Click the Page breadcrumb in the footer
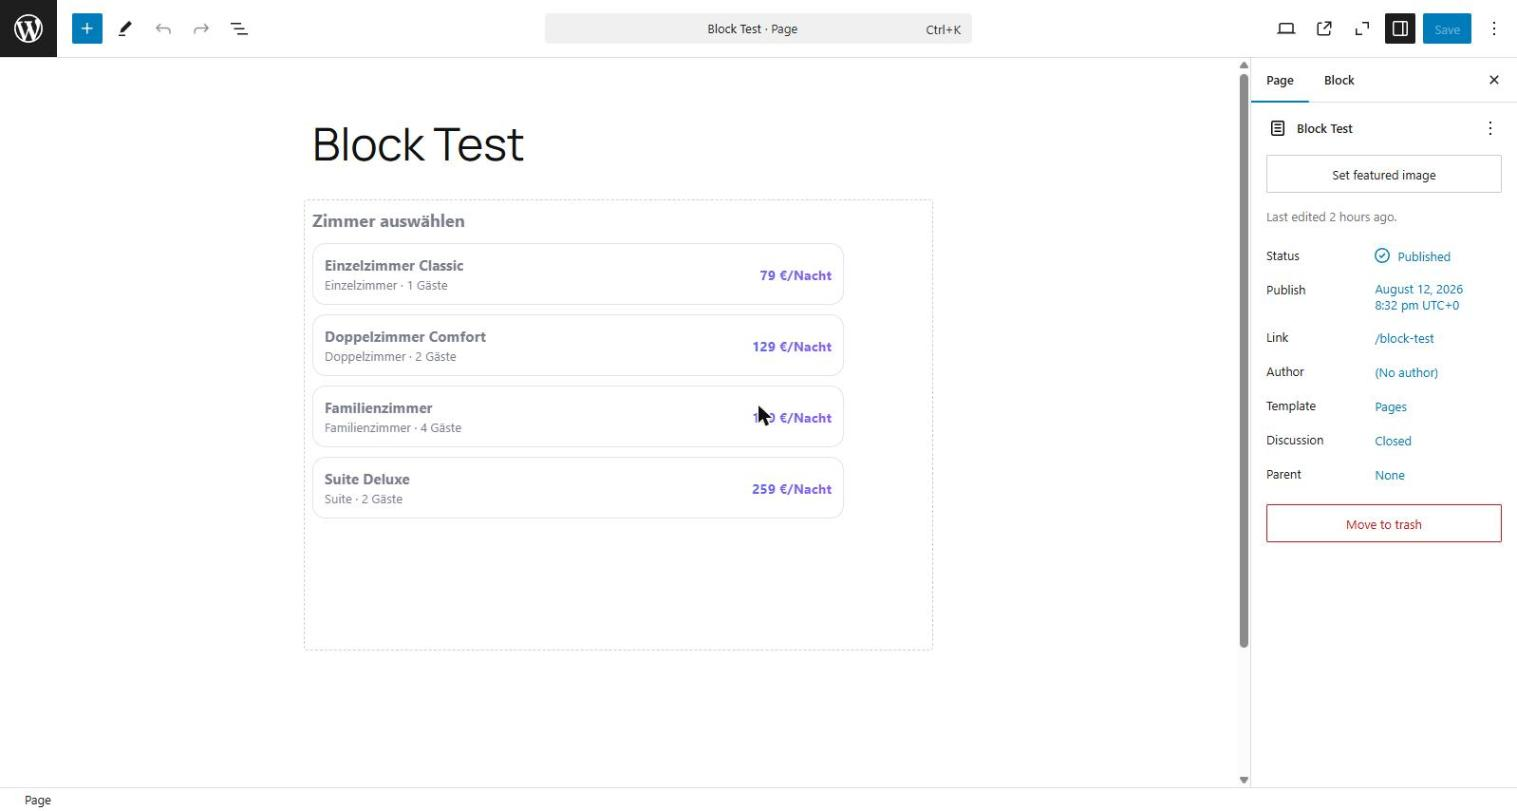1517x811 pixels. click(37, 800)
